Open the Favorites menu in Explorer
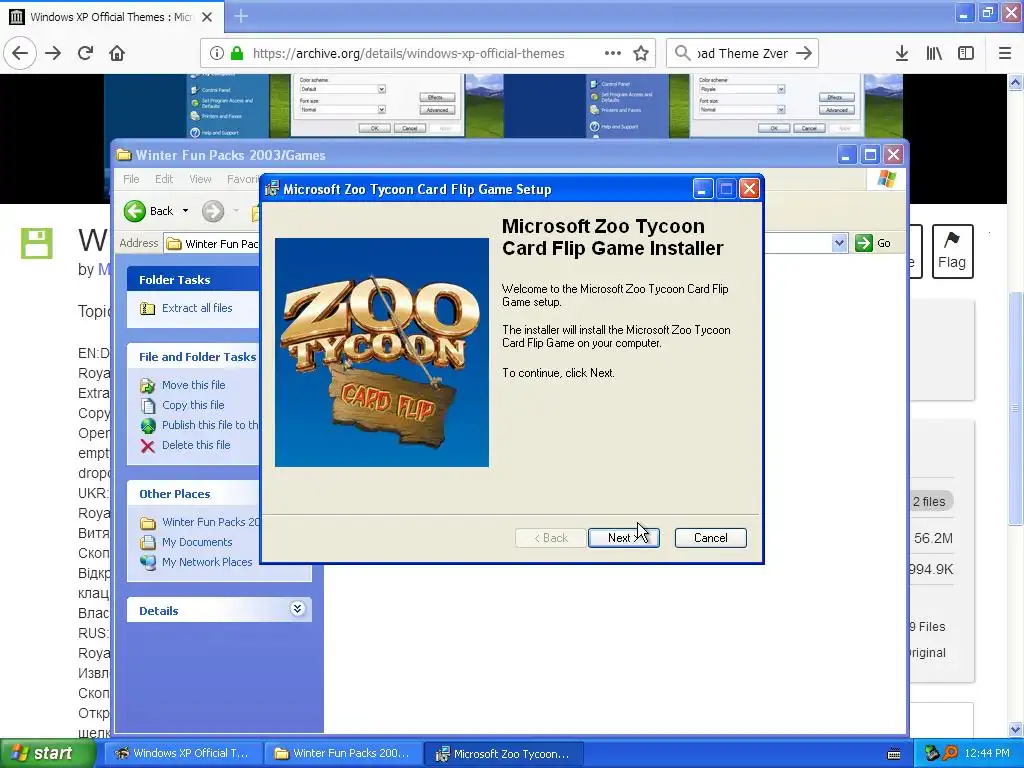This screenshot has width=1024, height=768. pyautogui.click(x=242, y=179)
